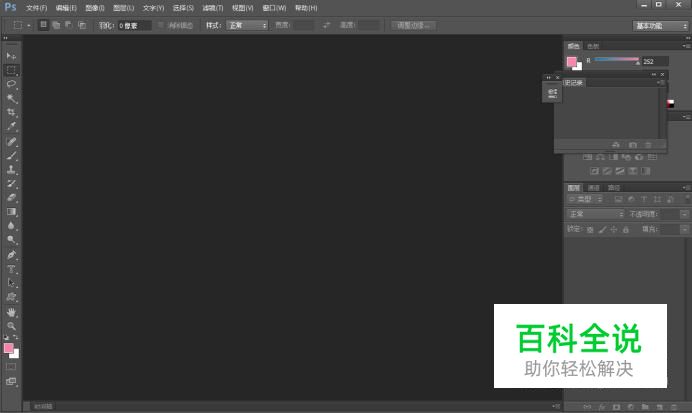Open the layer blend mode 正常 dropdown
692x413 pixels.
click(x=595, y=214)
